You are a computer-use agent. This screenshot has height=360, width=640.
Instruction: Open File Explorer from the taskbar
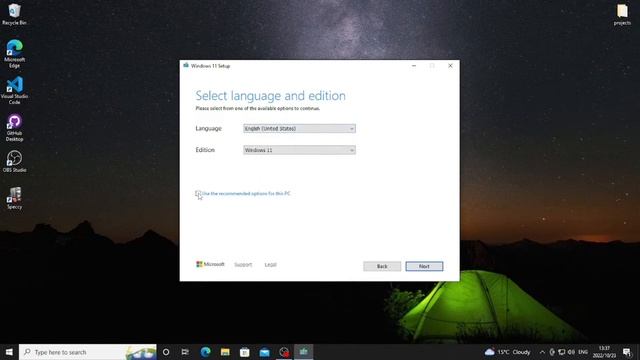[225, 352]
